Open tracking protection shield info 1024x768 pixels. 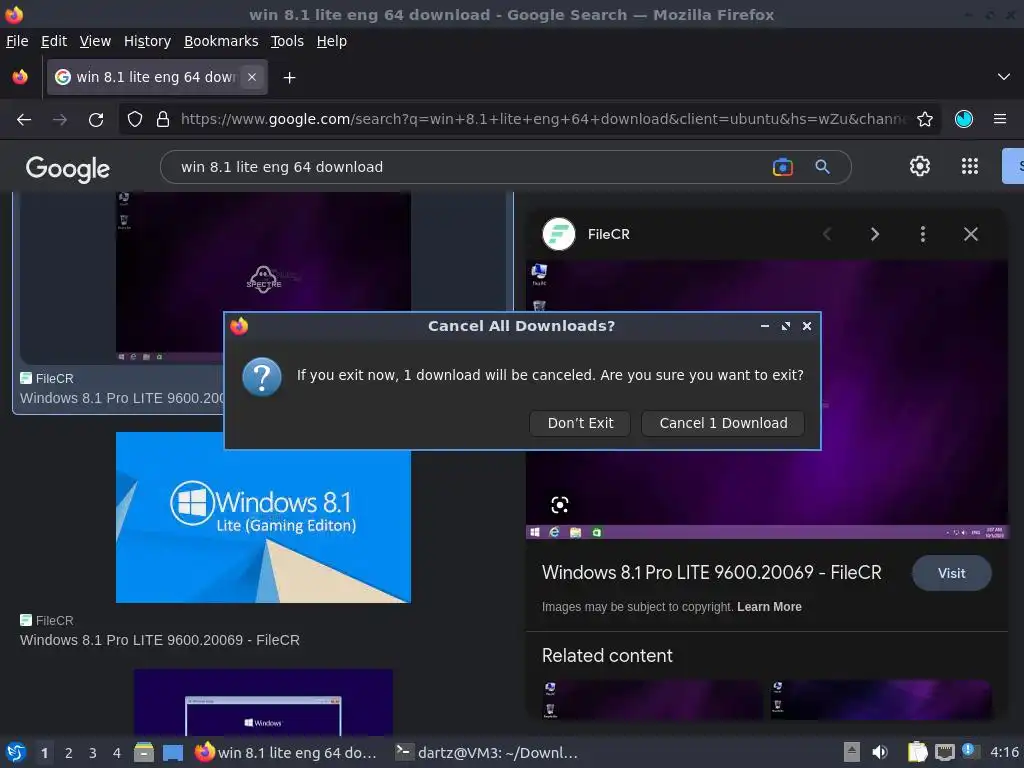pos(135,120)
